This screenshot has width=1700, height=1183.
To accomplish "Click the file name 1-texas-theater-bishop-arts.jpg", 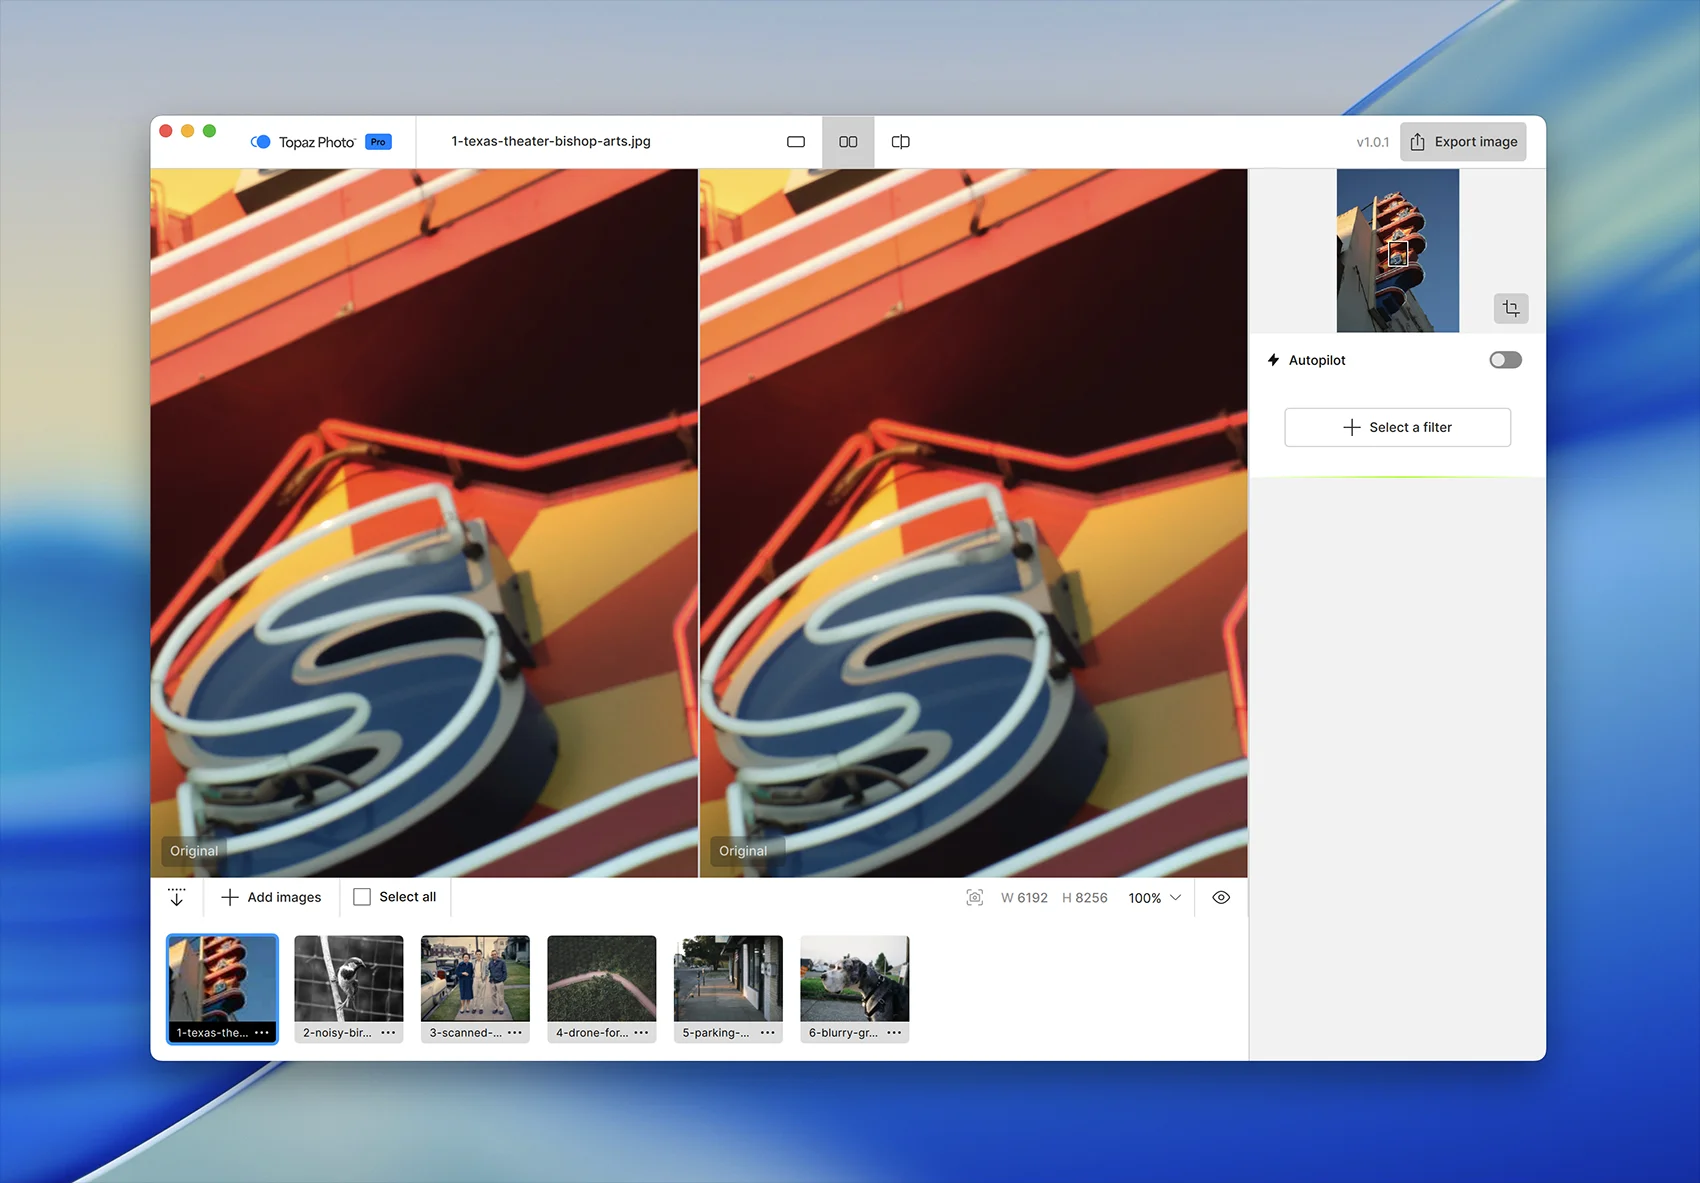I will (551, 141).
